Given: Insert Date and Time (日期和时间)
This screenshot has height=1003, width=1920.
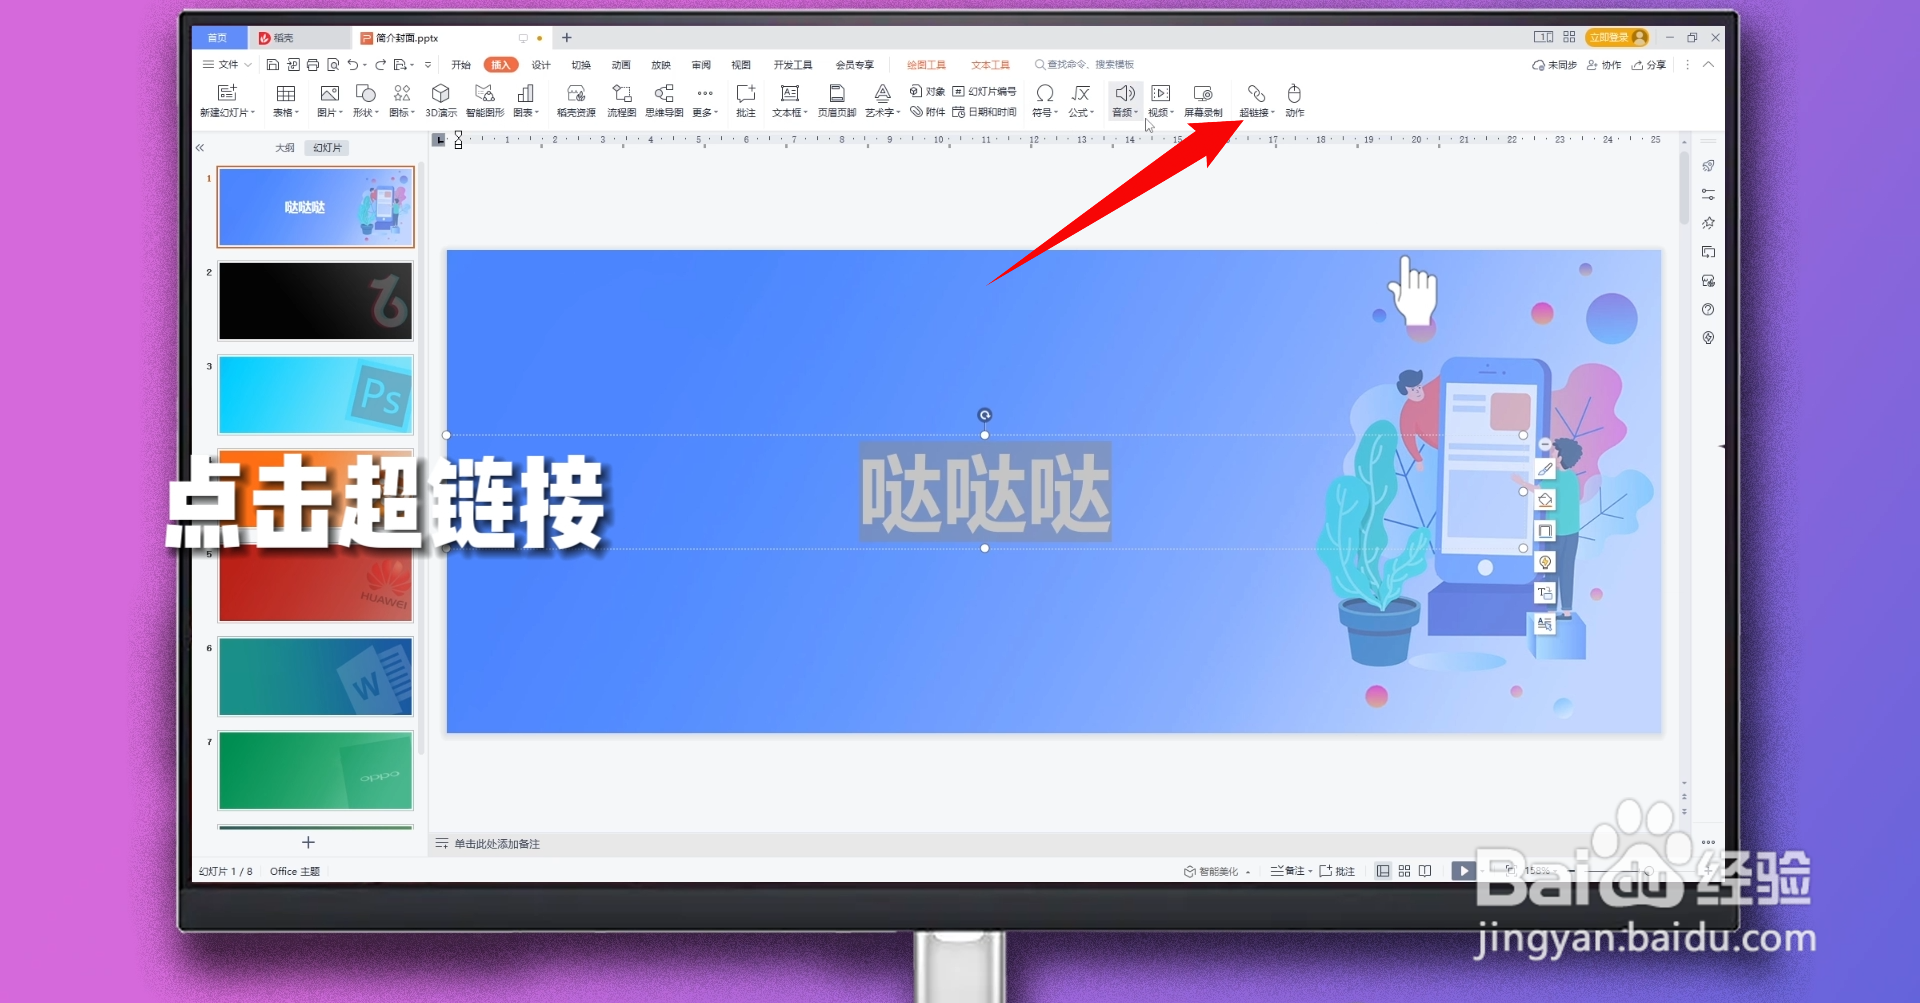Looking at the screenshot, I should click(984, 112).
